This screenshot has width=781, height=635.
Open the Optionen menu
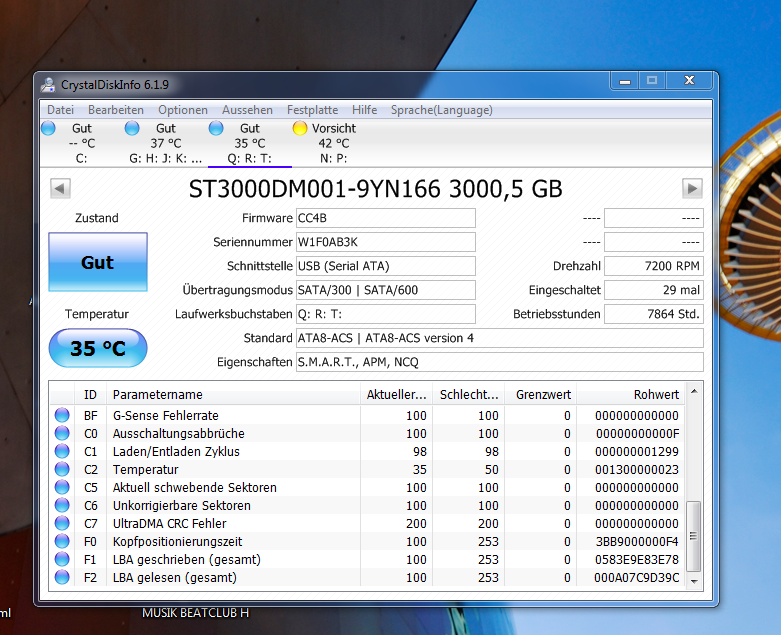(183, 110)
